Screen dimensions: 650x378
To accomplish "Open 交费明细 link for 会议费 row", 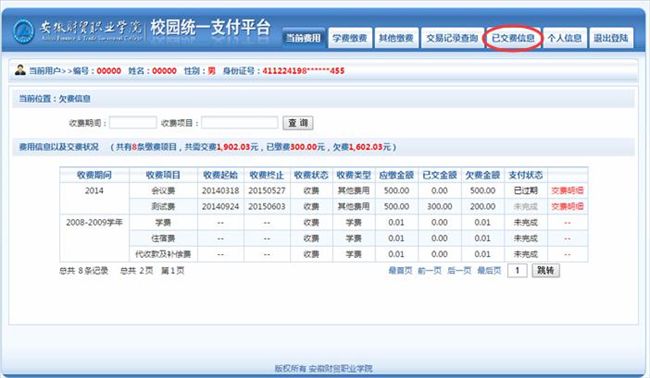I will pyautogui.click(x=567, y=191).
